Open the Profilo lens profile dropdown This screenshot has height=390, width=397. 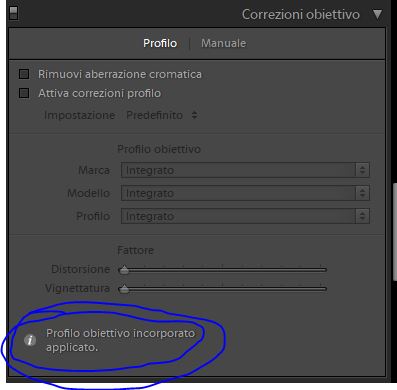pos(245,216)
